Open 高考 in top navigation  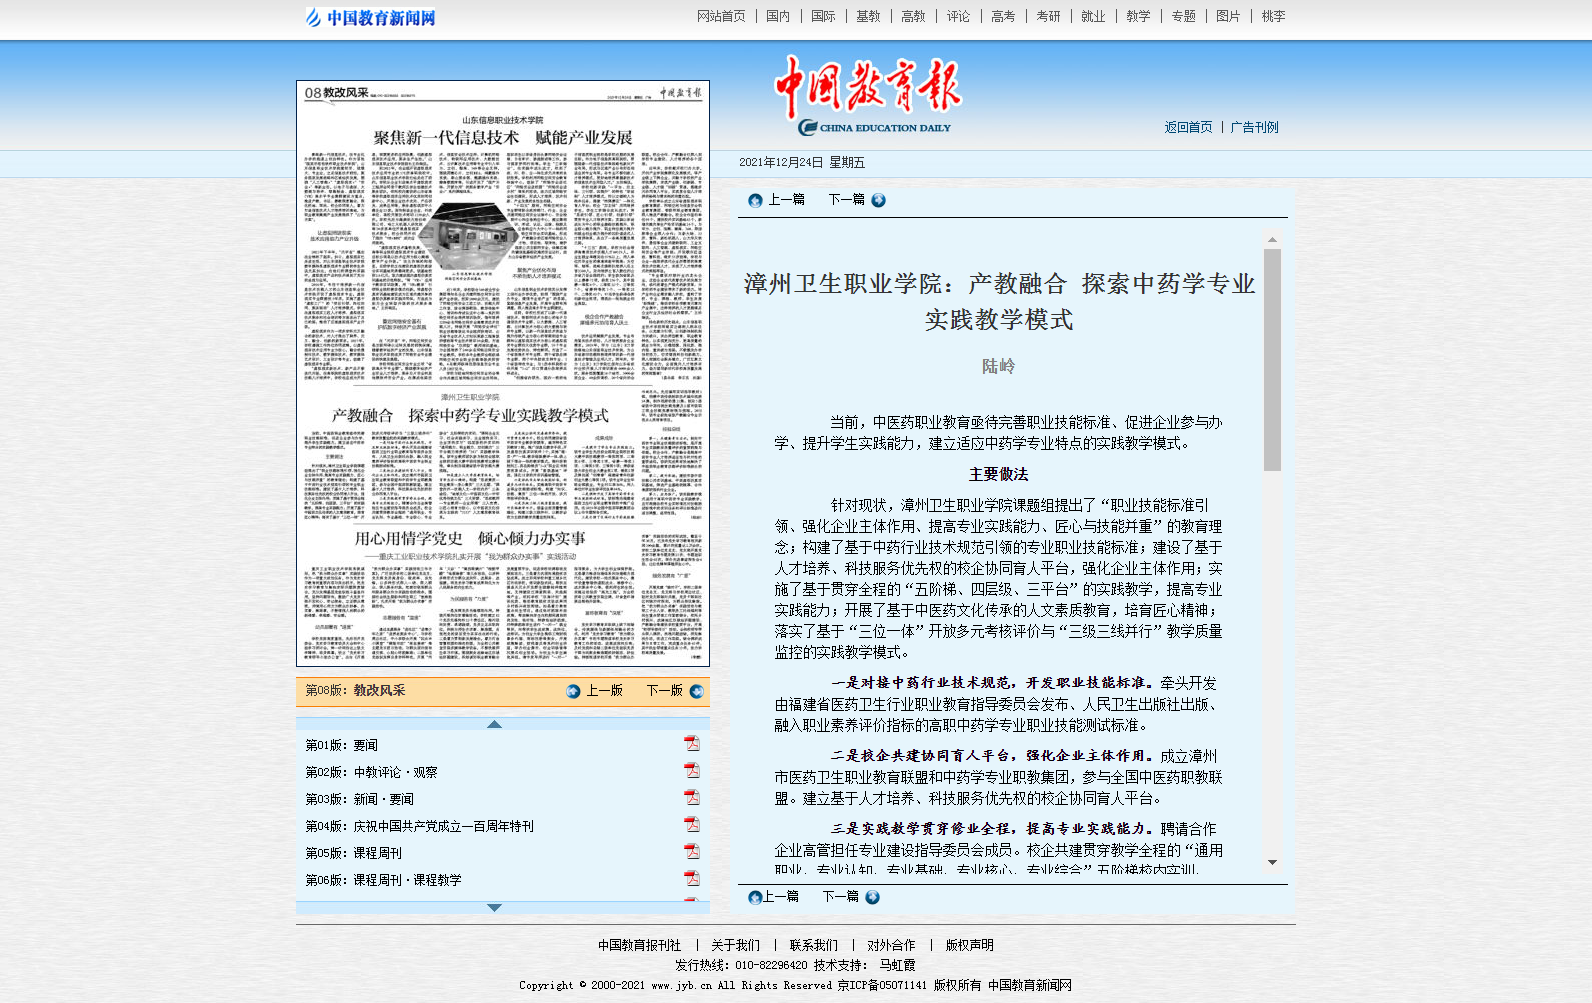[x=1003, y=16]
